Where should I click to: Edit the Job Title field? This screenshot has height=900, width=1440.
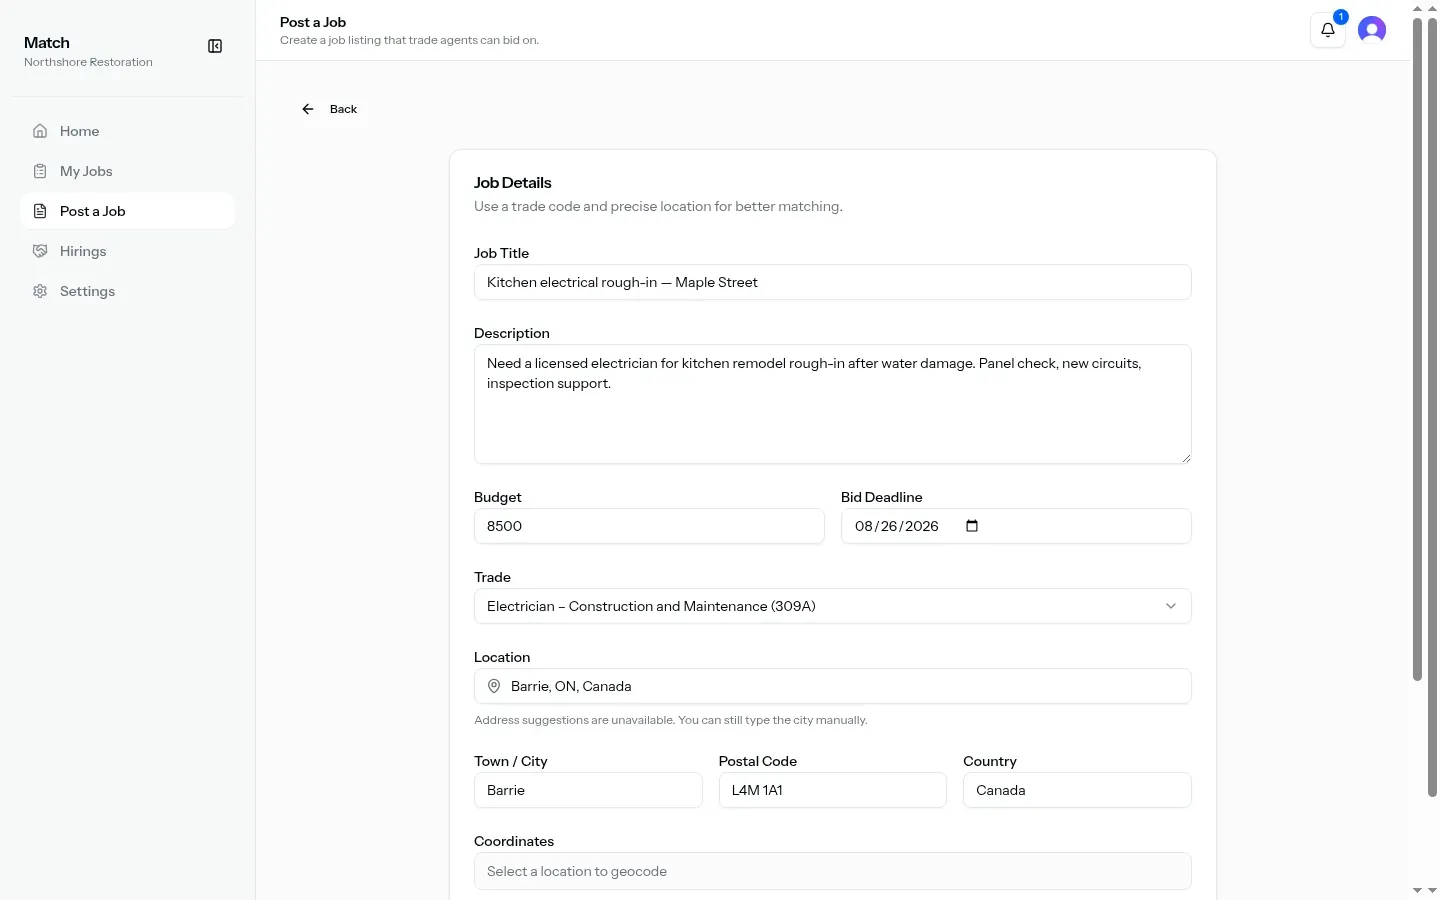pos(833,282)
